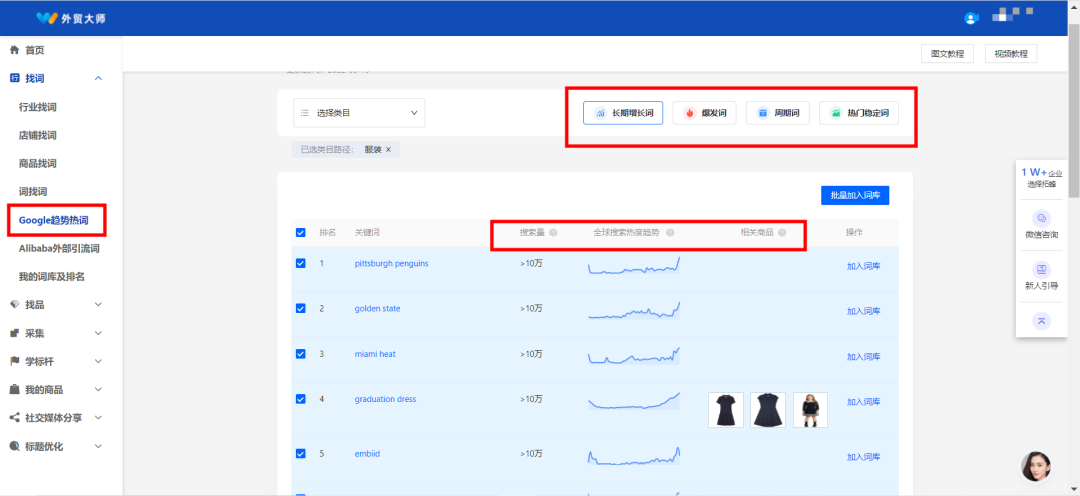Click 加入词库 for pittsburgh penguins
The height and width of the screenshot is (496, 1080).
pos(864,266)
